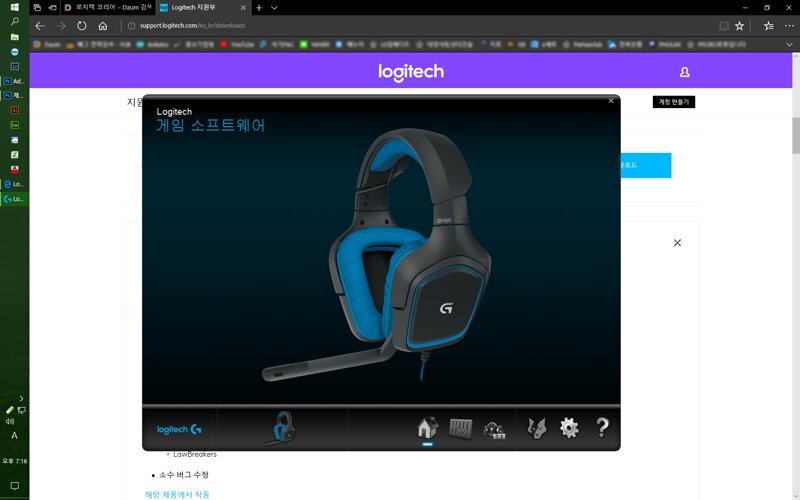Open the clock showing 오후 7:16
This screenshot has width=800, height=500.
click(x=14, y=461)
